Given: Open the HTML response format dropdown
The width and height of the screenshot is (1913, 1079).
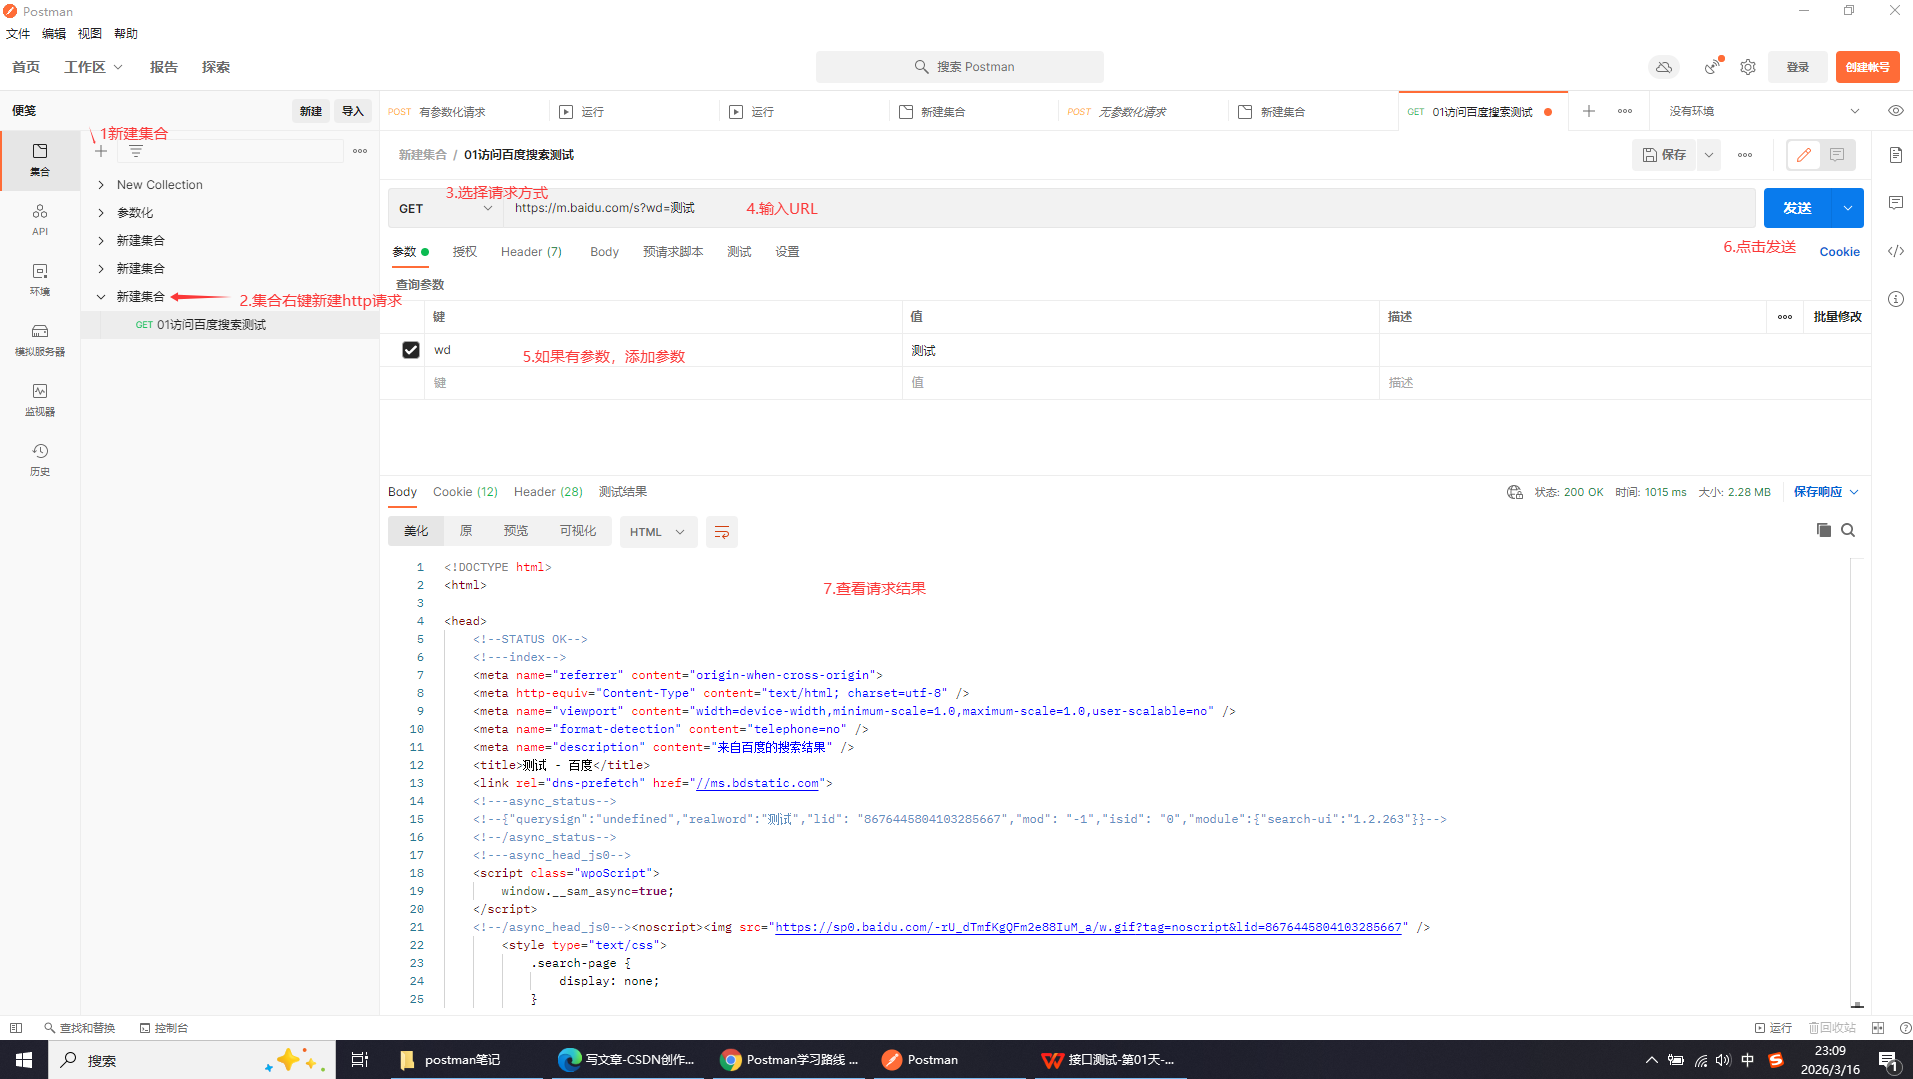Looking at the screenshot, I should pos(658,532).
